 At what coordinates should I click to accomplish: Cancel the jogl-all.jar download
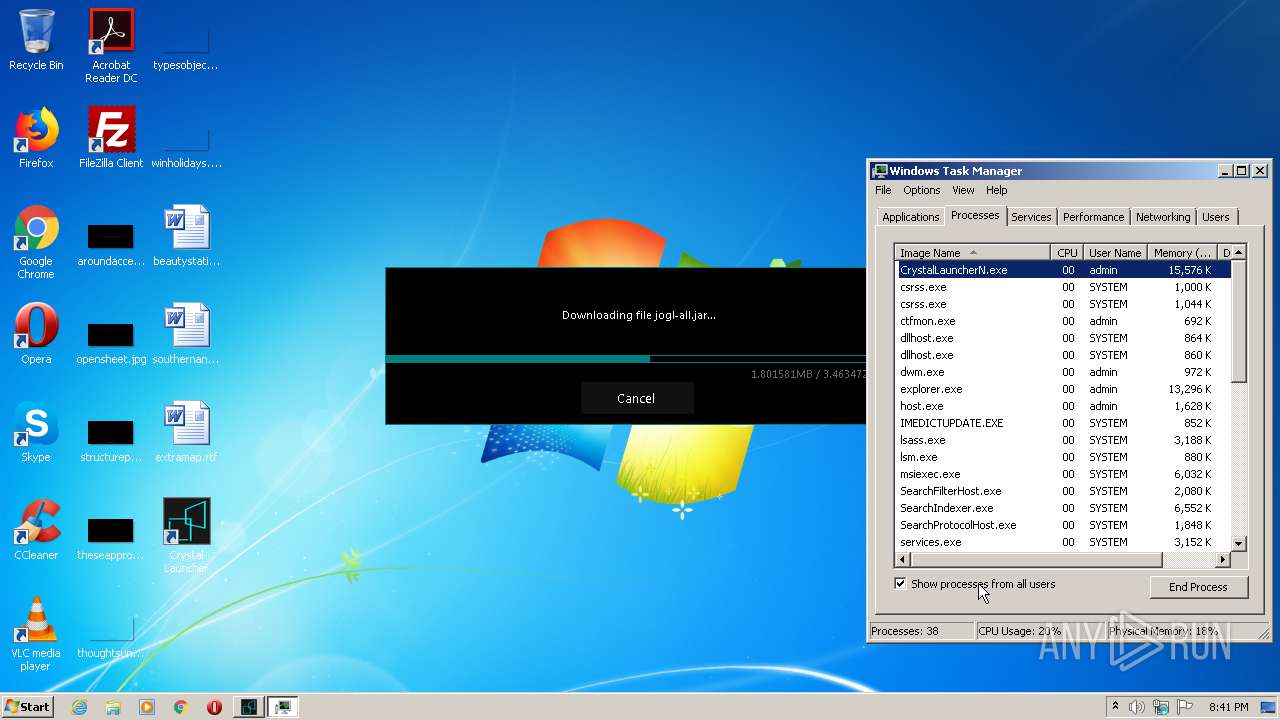(x=636, y=398)
